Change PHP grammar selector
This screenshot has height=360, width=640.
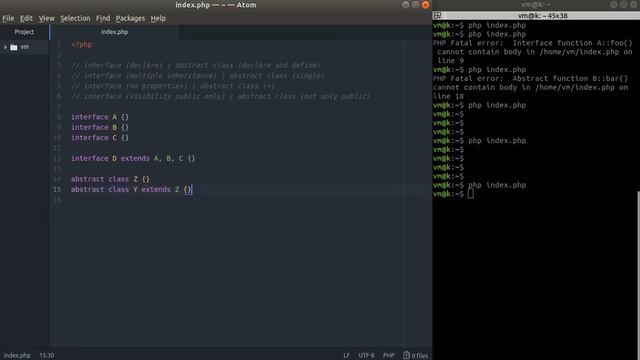(389, 356)
